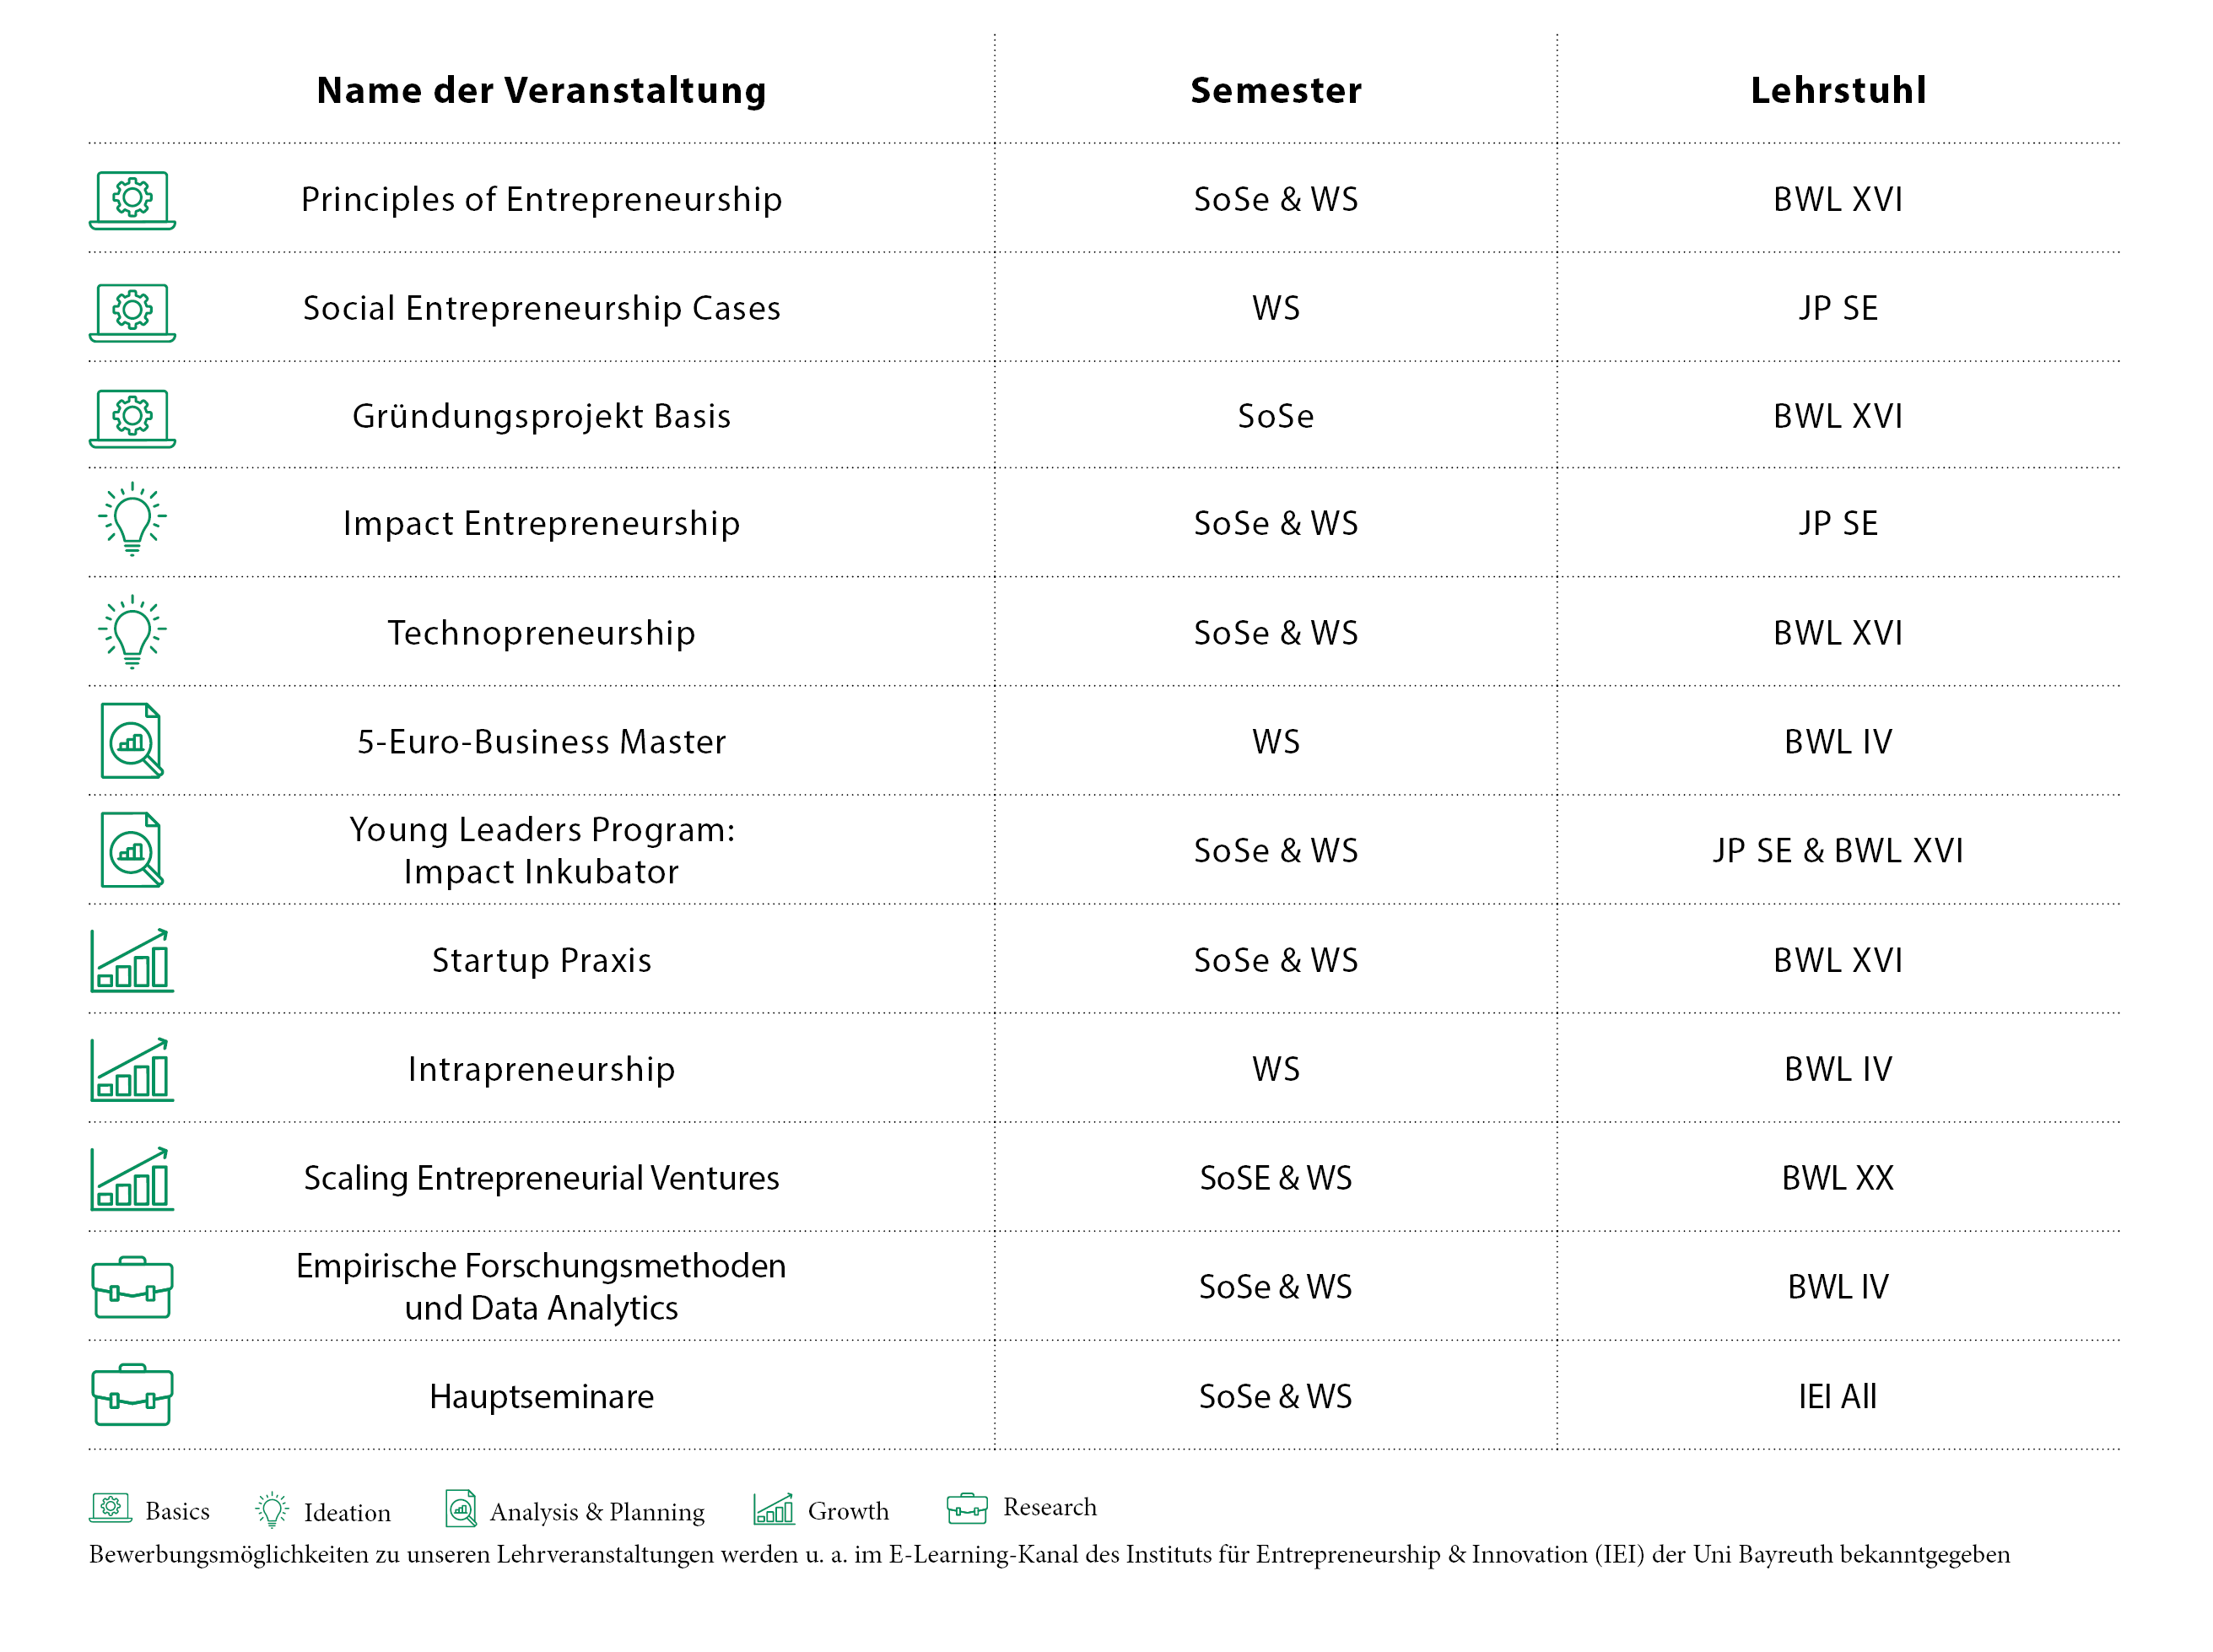Click the growth chart icon beside Intrapreneurship

(x=132, y=1069)
